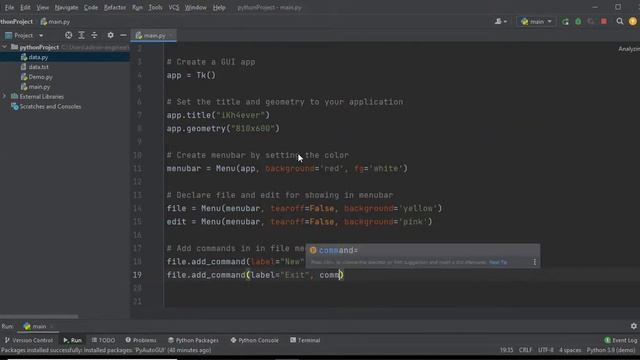Click Select Opened File target icon
Image resolution: width=640 pixels, height=360 pixels.
click(69, 36)
